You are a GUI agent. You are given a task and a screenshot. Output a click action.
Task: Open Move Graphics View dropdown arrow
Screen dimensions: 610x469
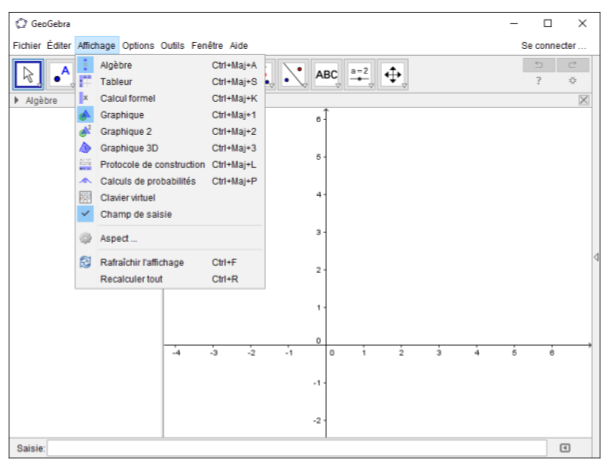click(405, 86)
